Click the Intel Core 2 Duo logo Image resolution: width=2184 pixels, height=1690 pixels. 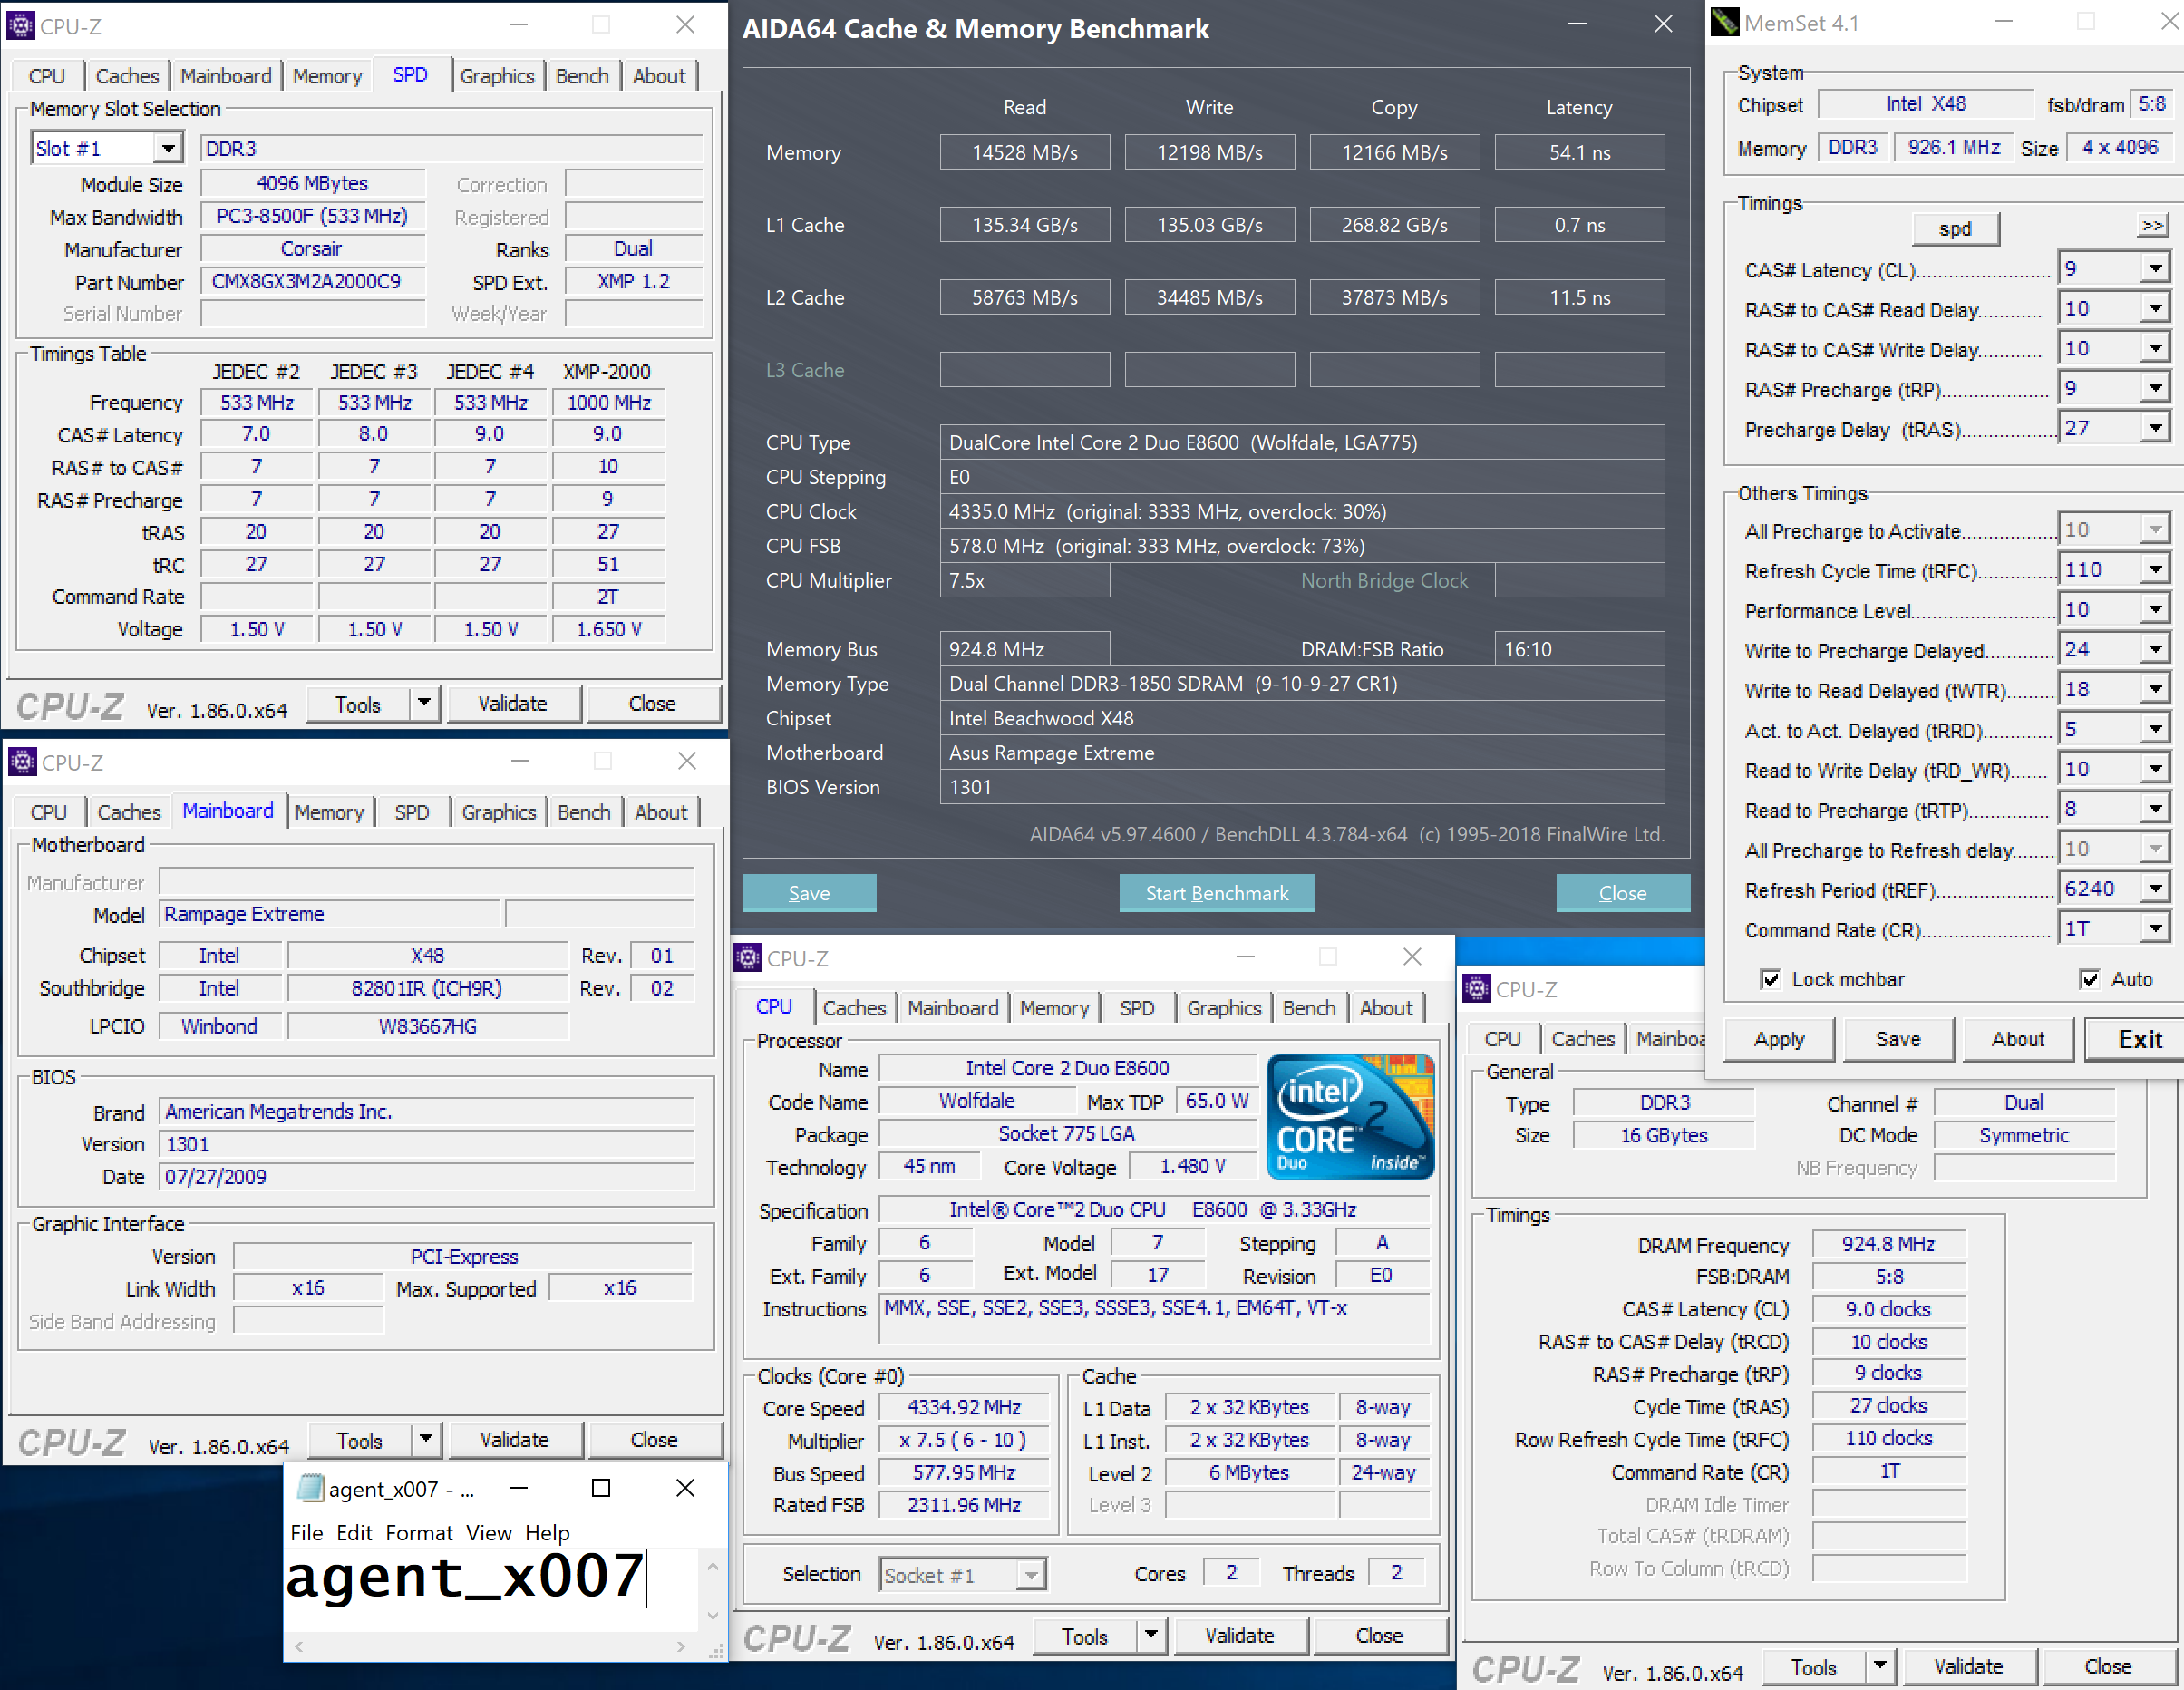point(1350,1116)
